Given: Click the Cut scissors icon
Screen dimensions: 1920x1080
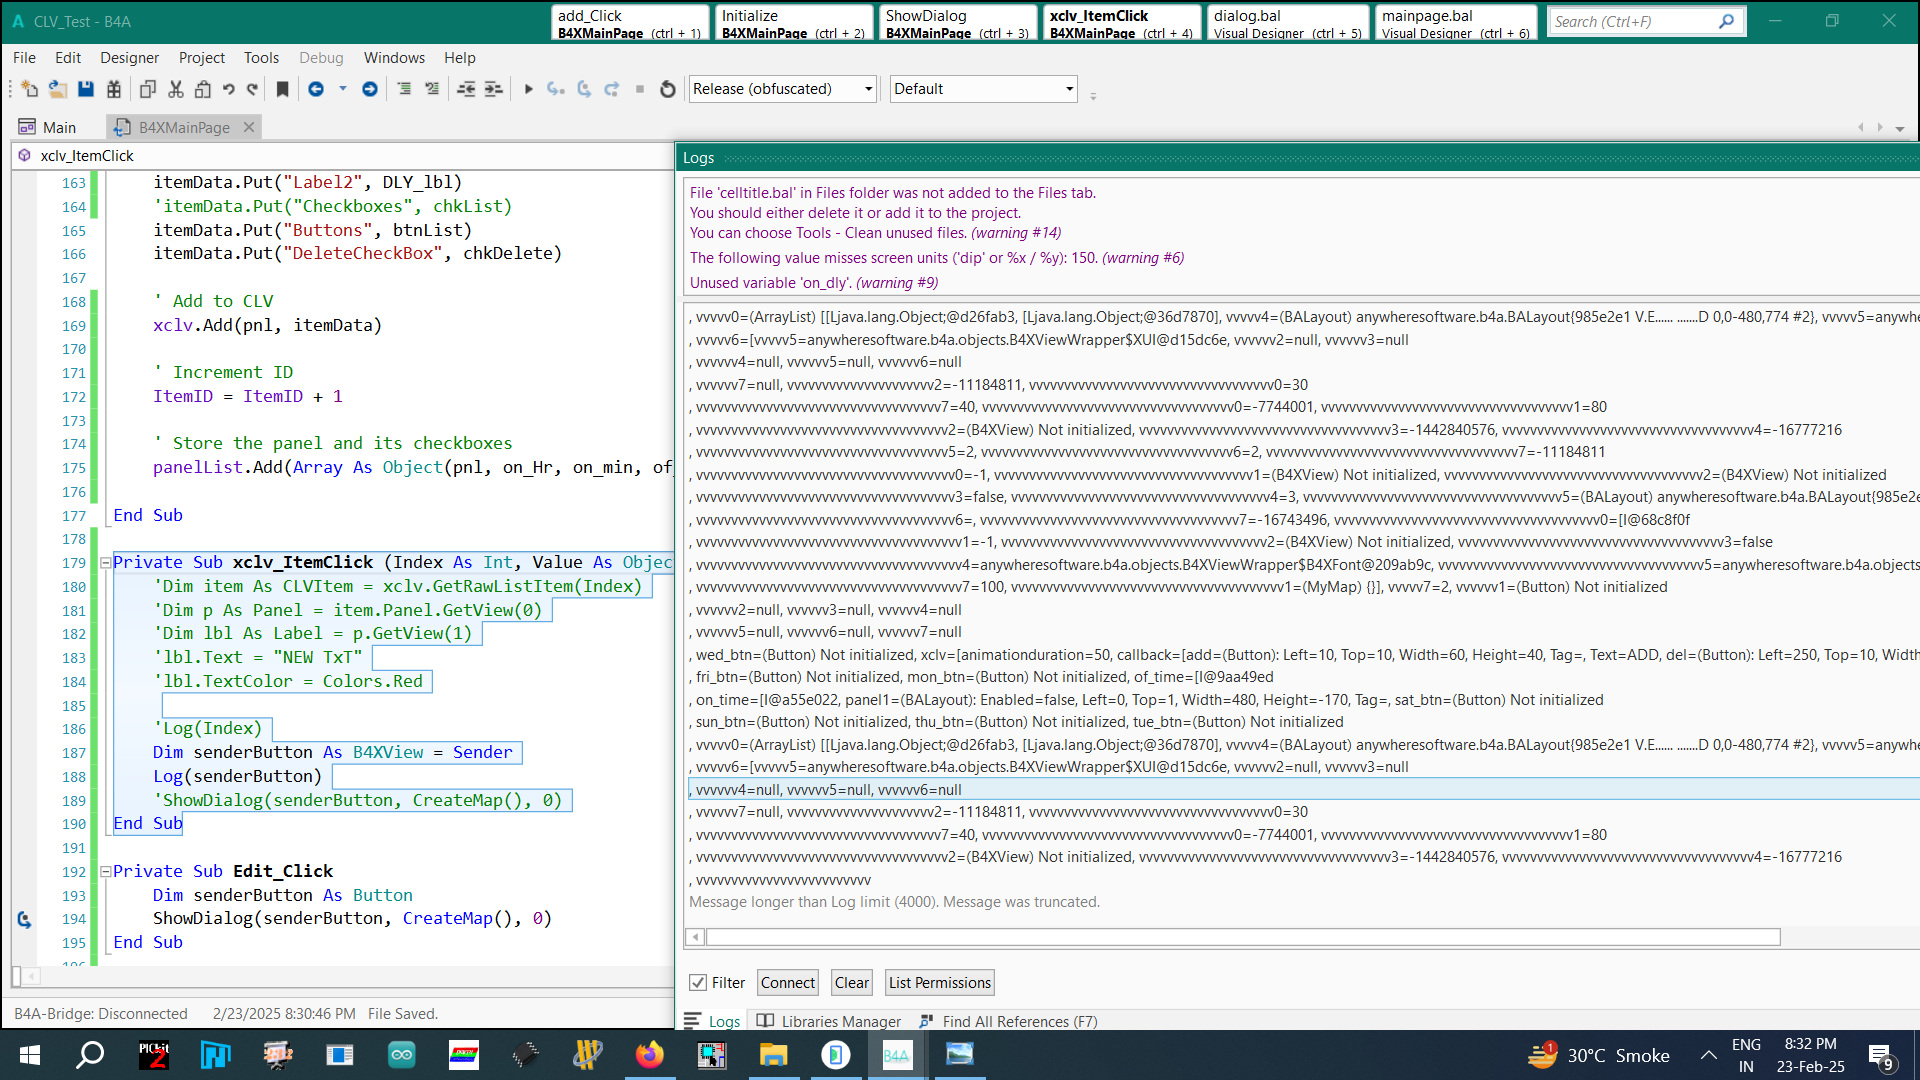Looking at the screenshot, I should [x=176, y=89].
